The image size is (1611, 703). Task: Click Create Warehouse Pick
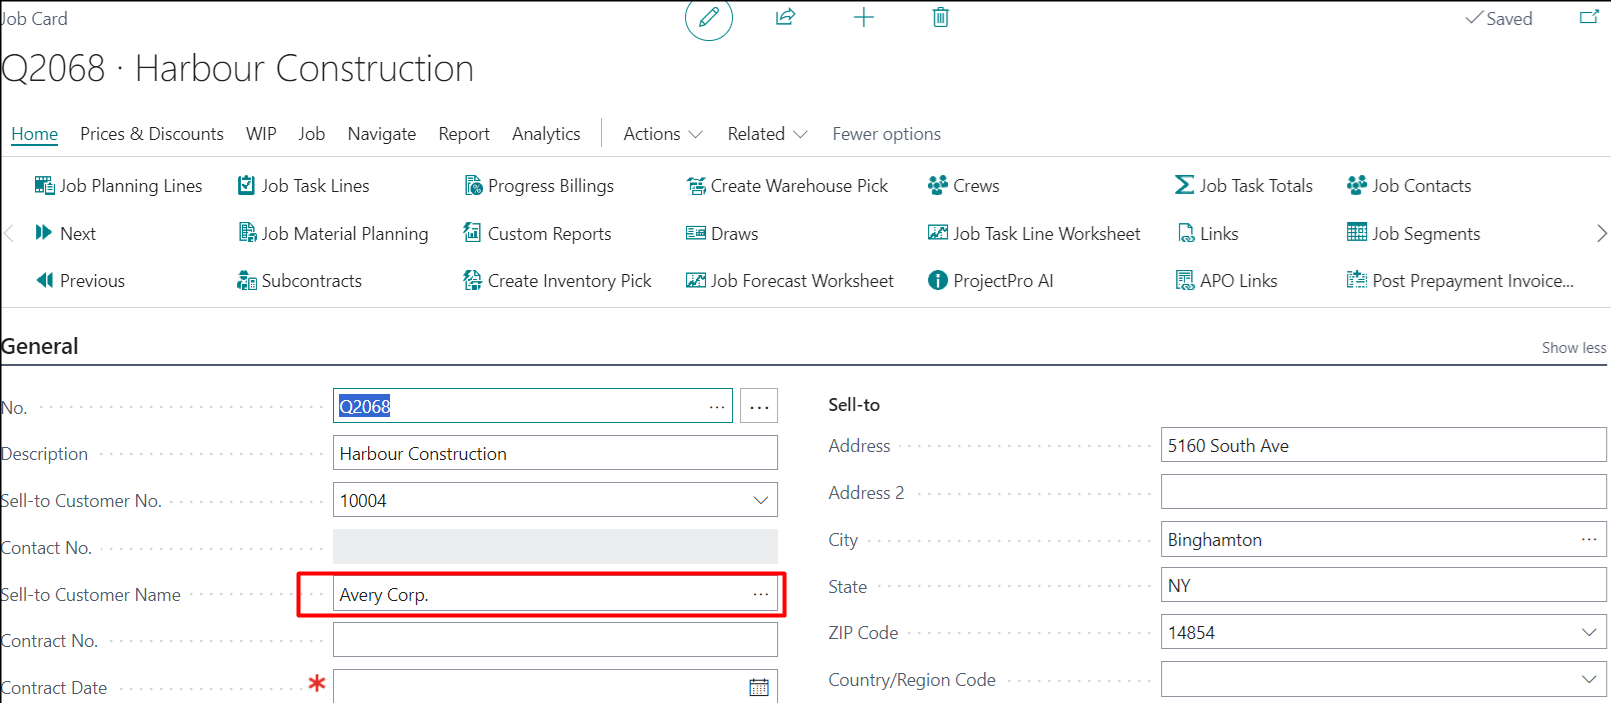(787, 186)
